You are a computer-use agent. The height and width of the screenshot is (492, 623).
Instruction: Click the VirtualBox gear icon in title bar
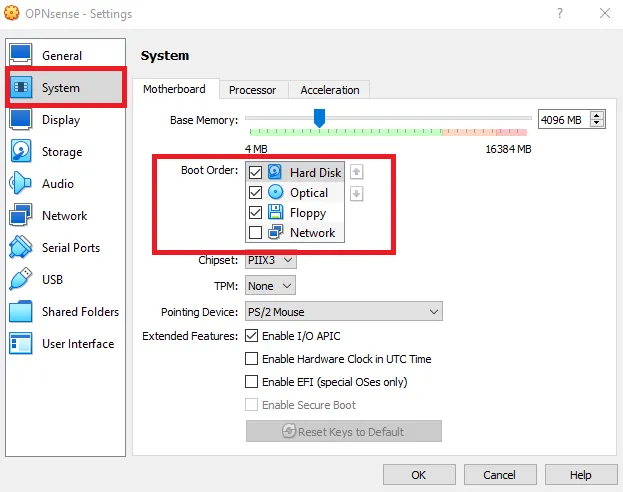[x=12, y=13]
